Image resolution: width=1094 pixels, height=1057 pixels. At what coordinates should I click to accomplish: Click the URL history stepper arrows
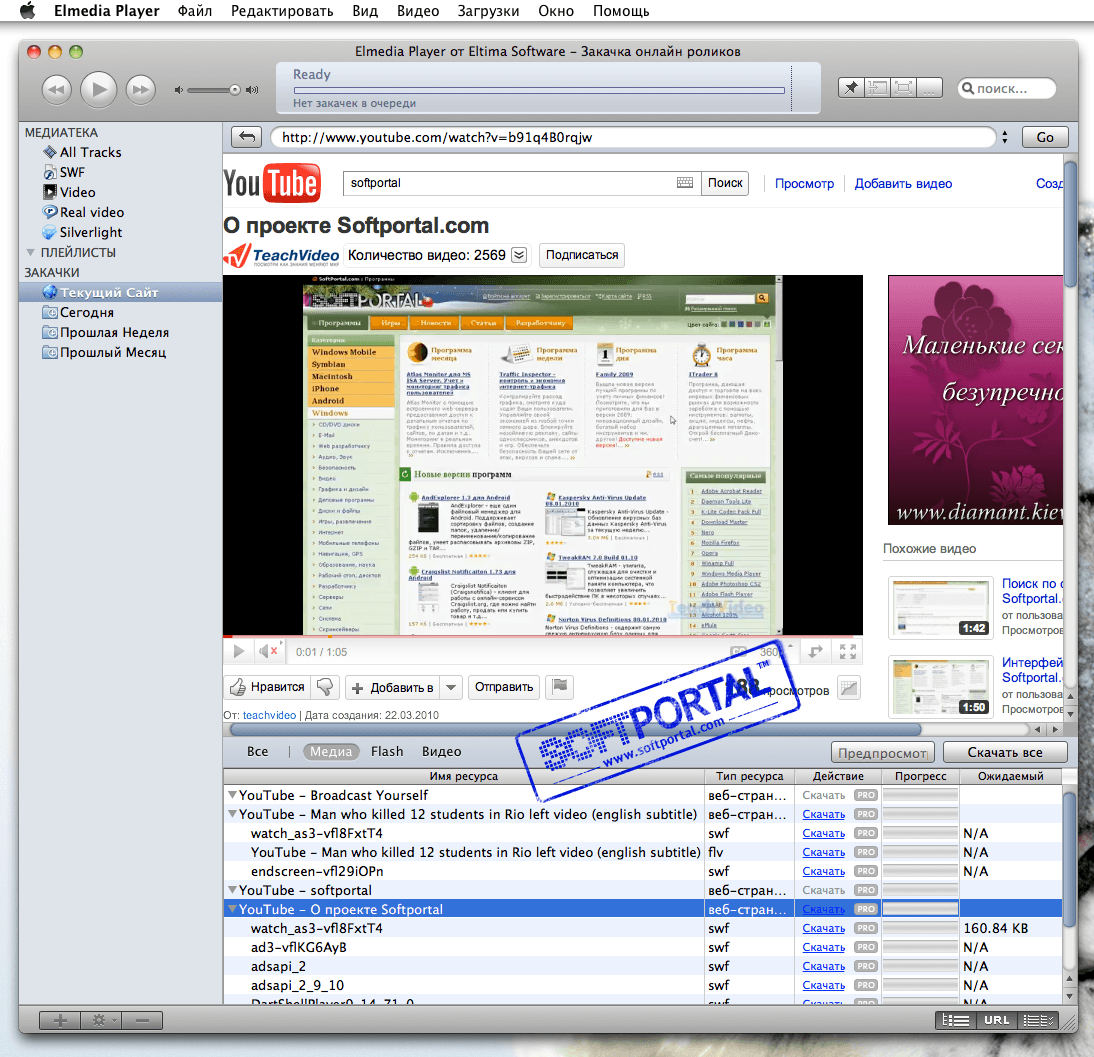click(1005, 137)
